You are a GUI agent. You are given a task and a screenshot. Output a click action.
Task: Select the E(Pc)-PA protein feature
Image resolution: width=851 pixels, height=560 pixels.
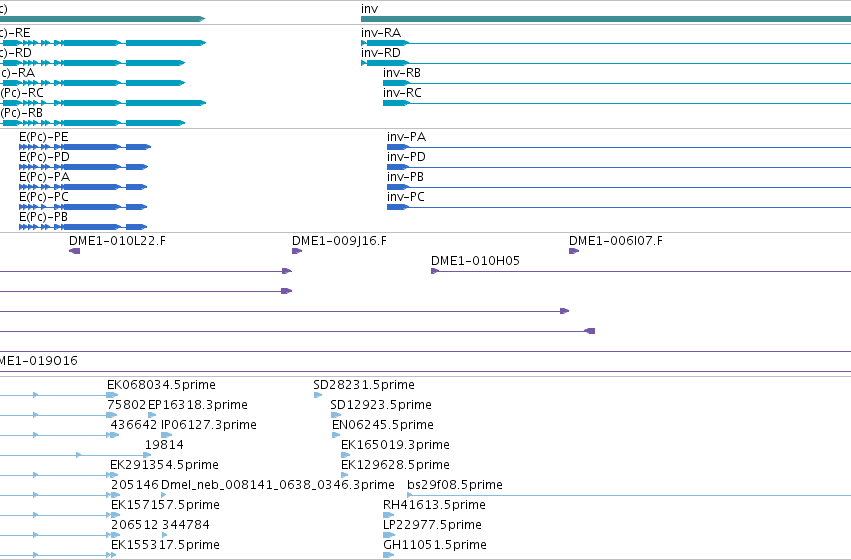(83, 187)
